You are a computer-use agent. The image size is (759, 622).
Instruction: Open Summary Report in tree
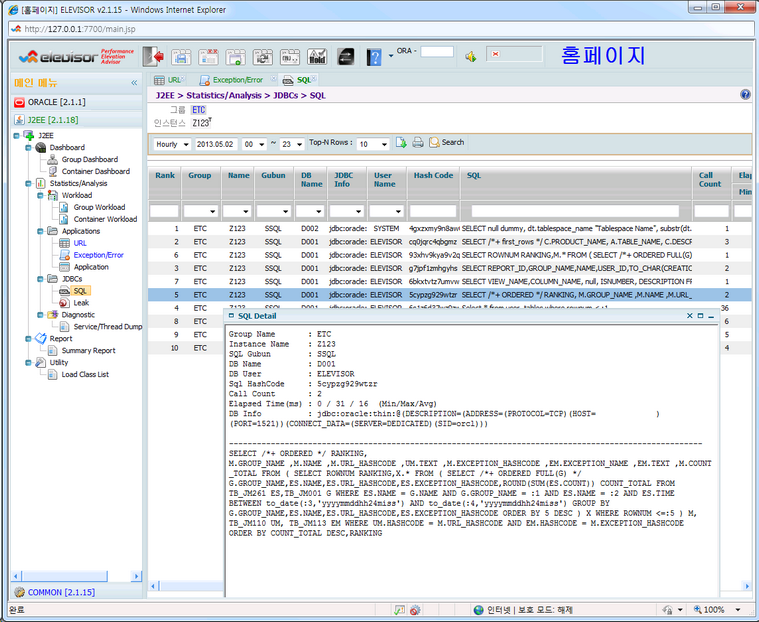tap(88, 350)
